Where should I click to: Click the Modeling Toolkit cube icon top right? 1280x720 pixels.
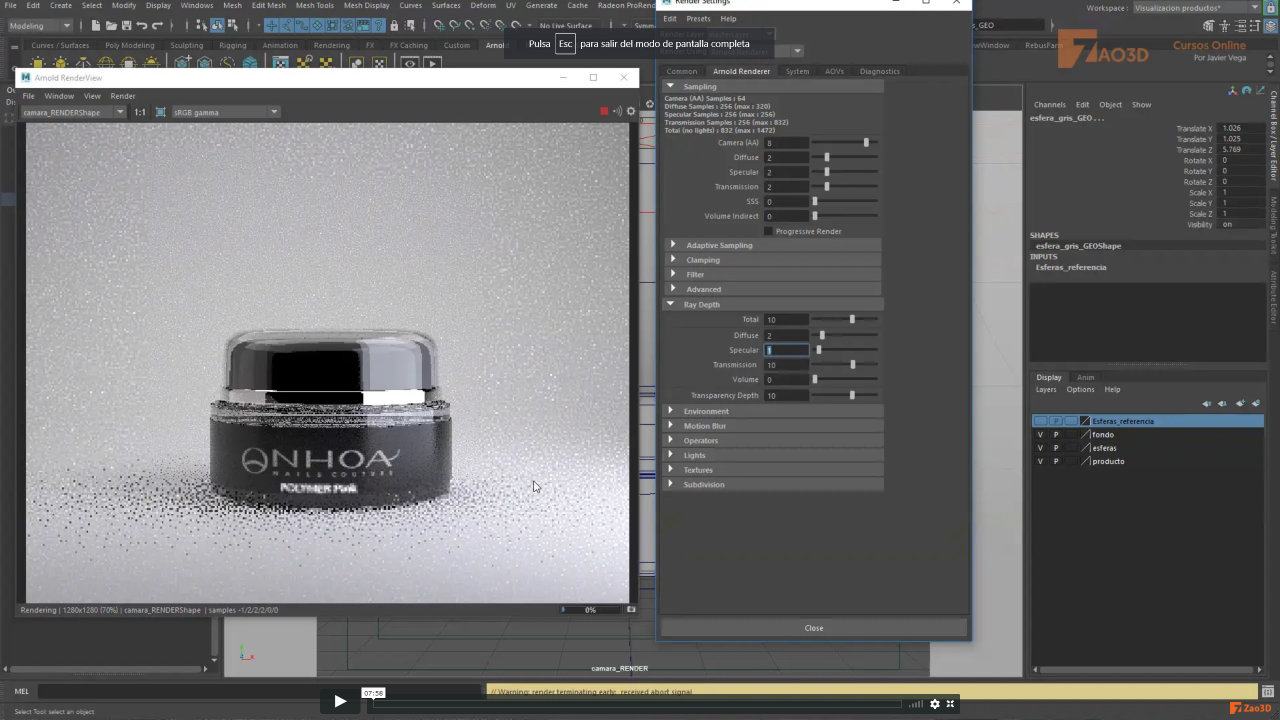[x=1207, y=25]
